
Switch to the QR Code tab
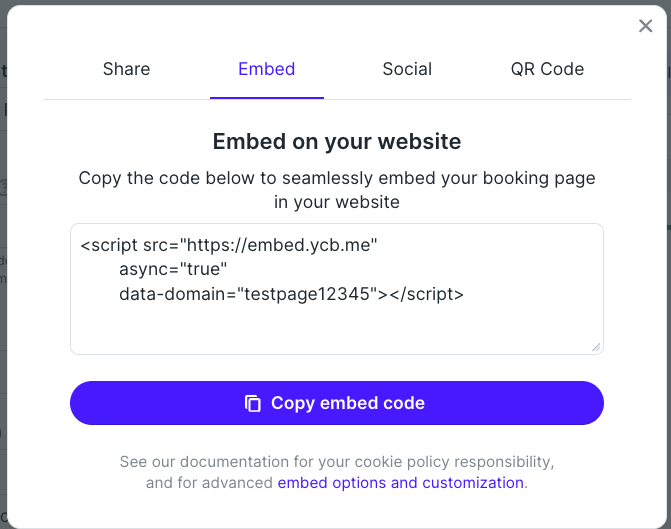click(547, 69)
